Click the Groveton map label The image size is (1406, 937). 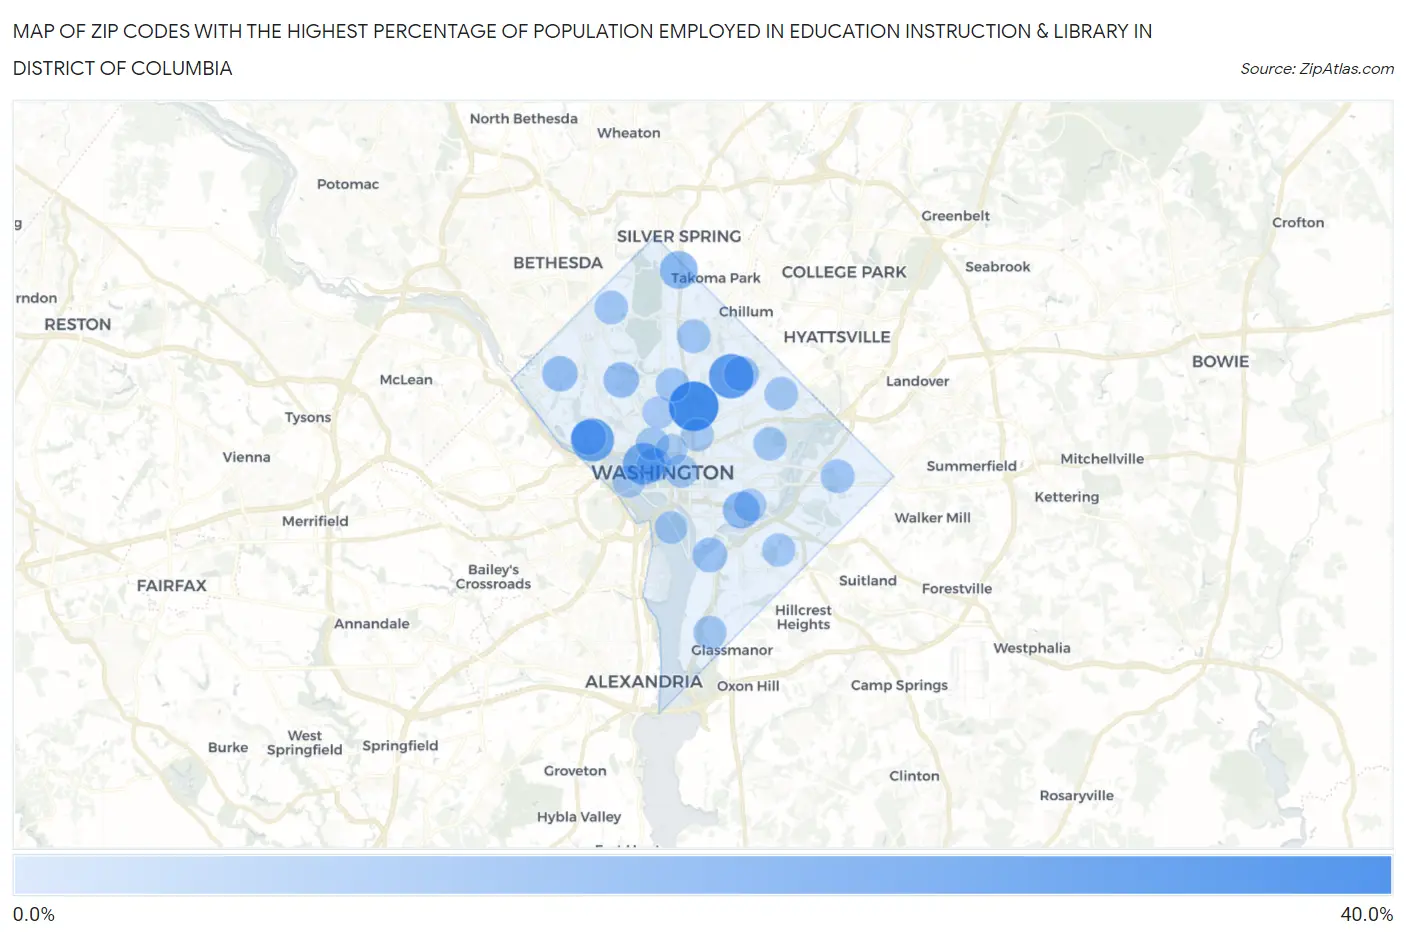pyautogui.click(x=575, y=771)
